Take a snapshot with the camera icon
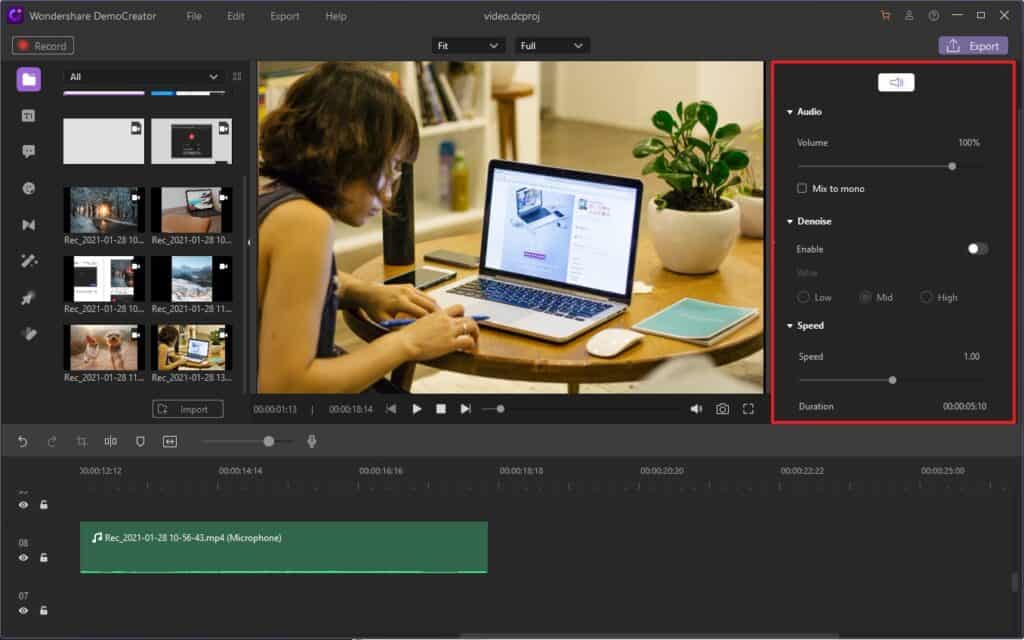The width and height of the screenshot is (1024, 640). point(722,409)
